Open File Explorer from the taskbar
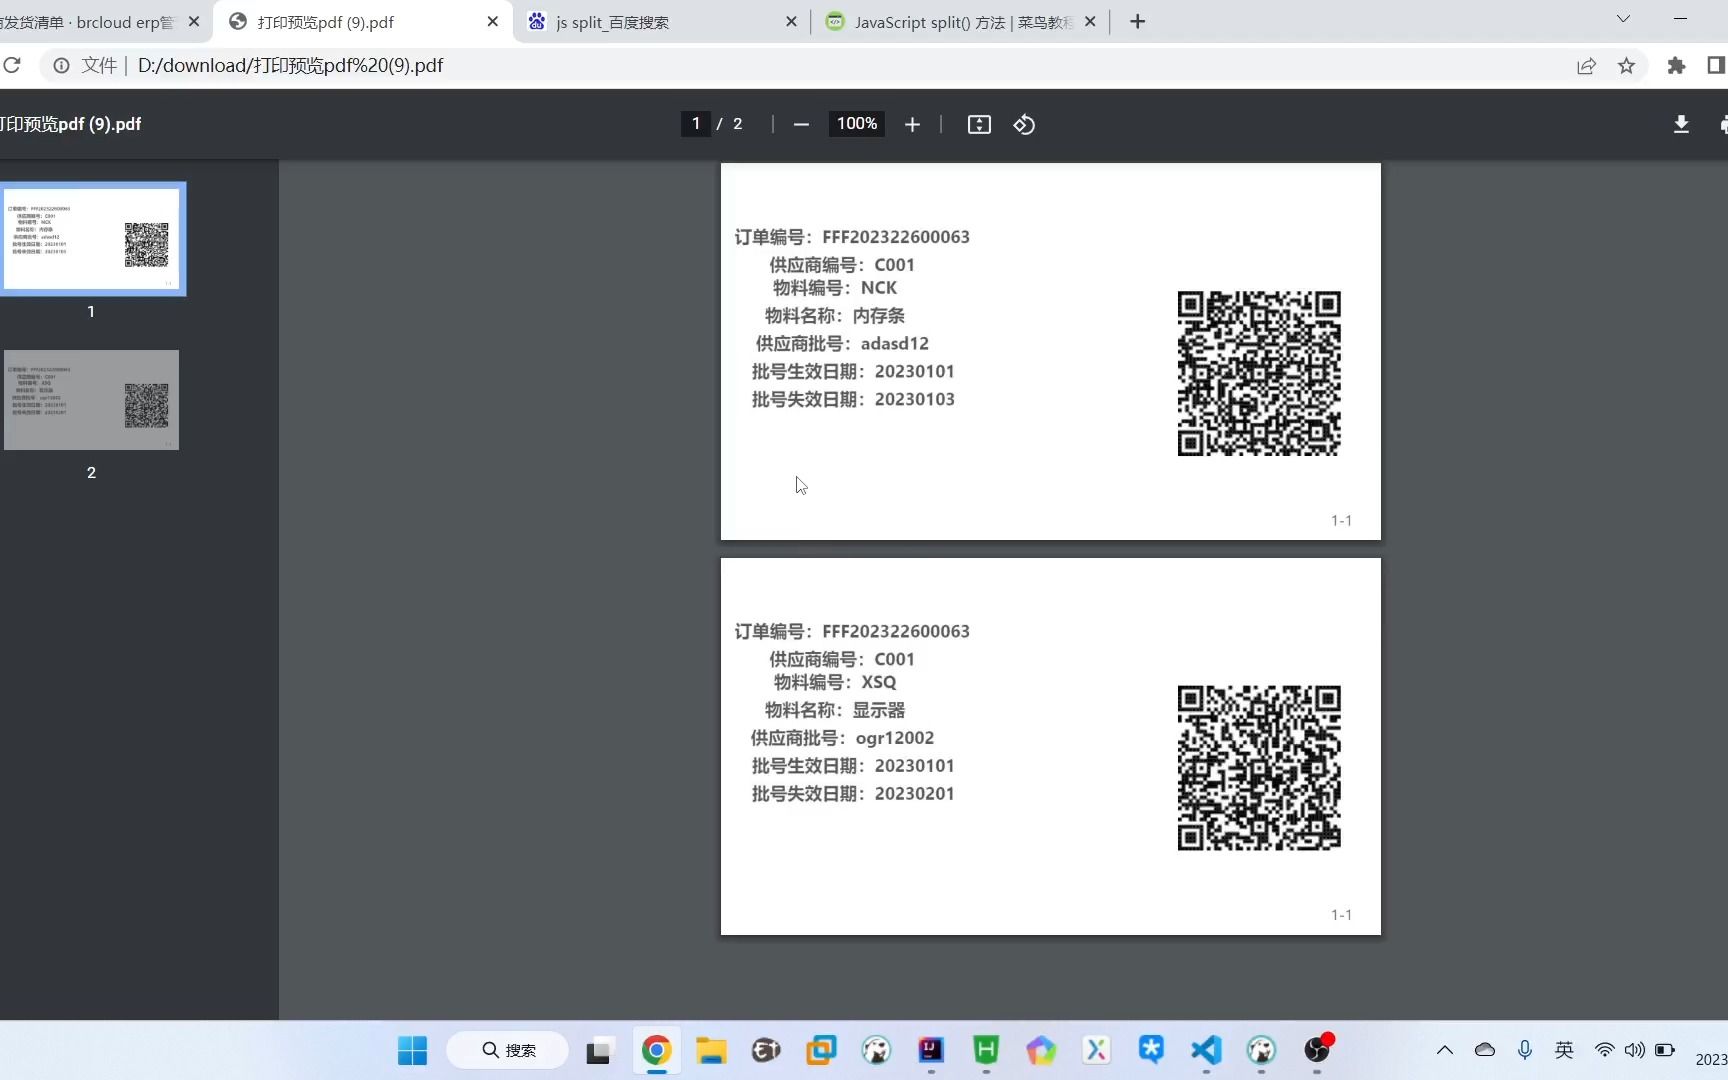Image resolution: width=1728 pixels, height=1080 pixels. [x=711, y=1050]
